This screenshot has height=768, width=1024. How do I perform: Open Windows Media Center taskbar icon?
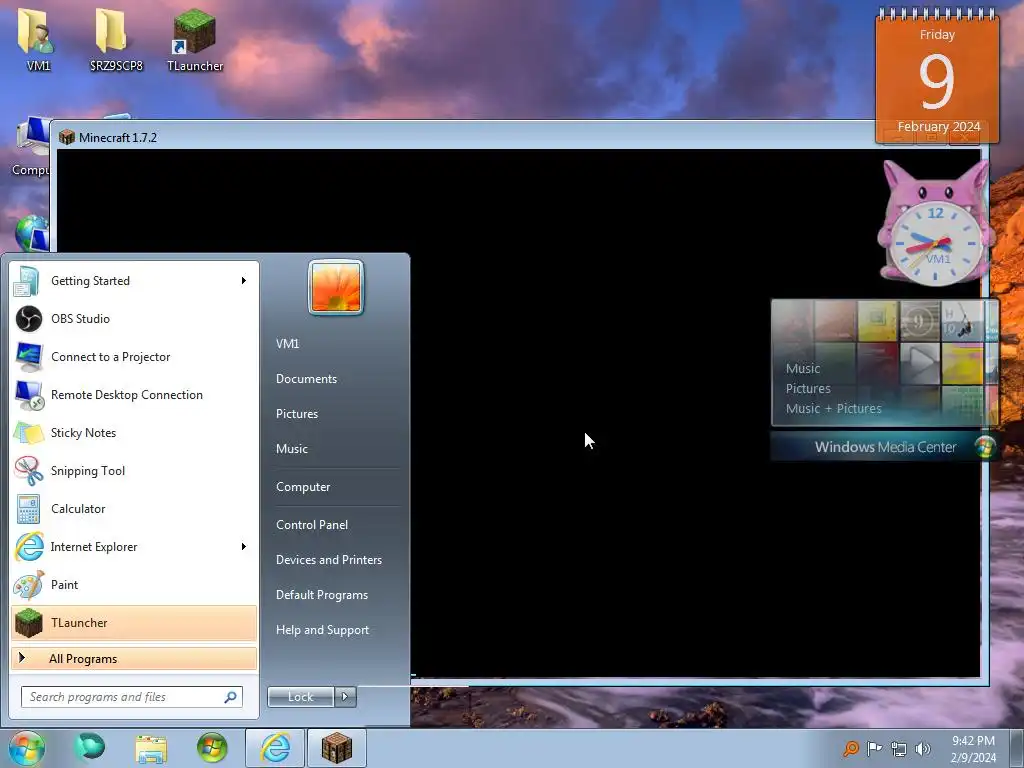tap(212, 748)
